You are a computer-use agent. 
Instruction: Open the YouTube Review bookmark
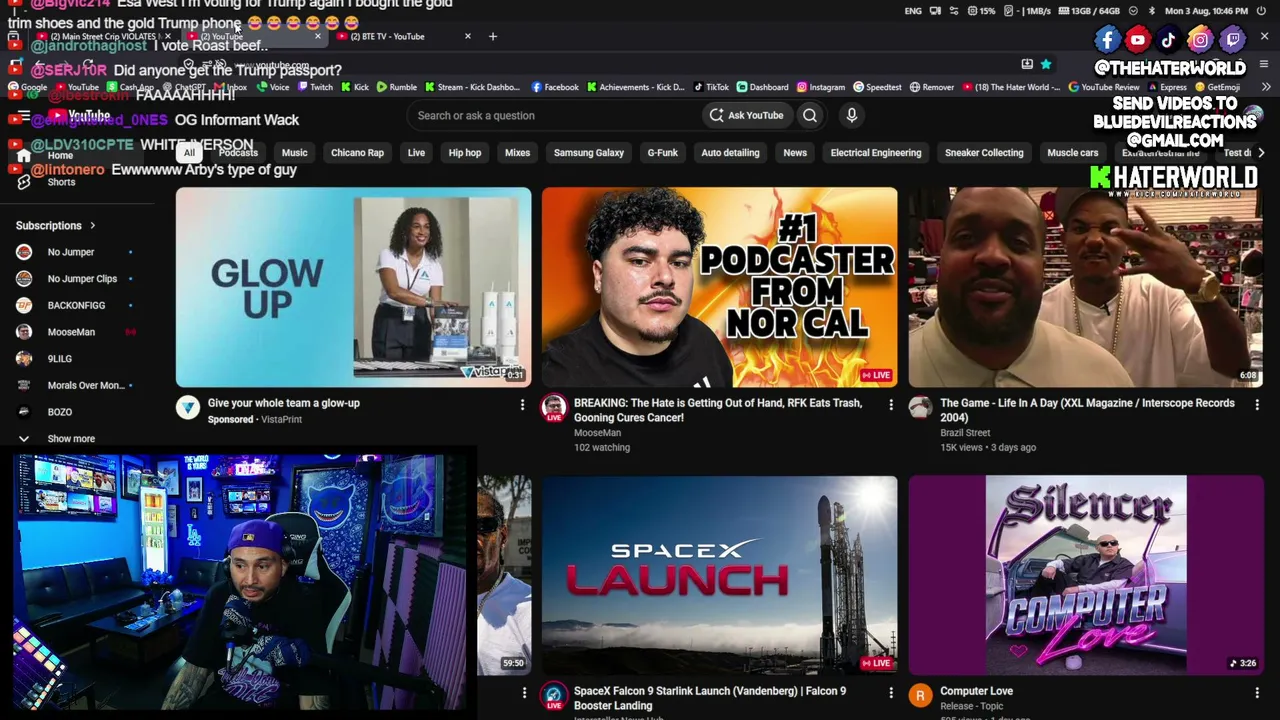pyautogui.click(x=1104, y=87)
